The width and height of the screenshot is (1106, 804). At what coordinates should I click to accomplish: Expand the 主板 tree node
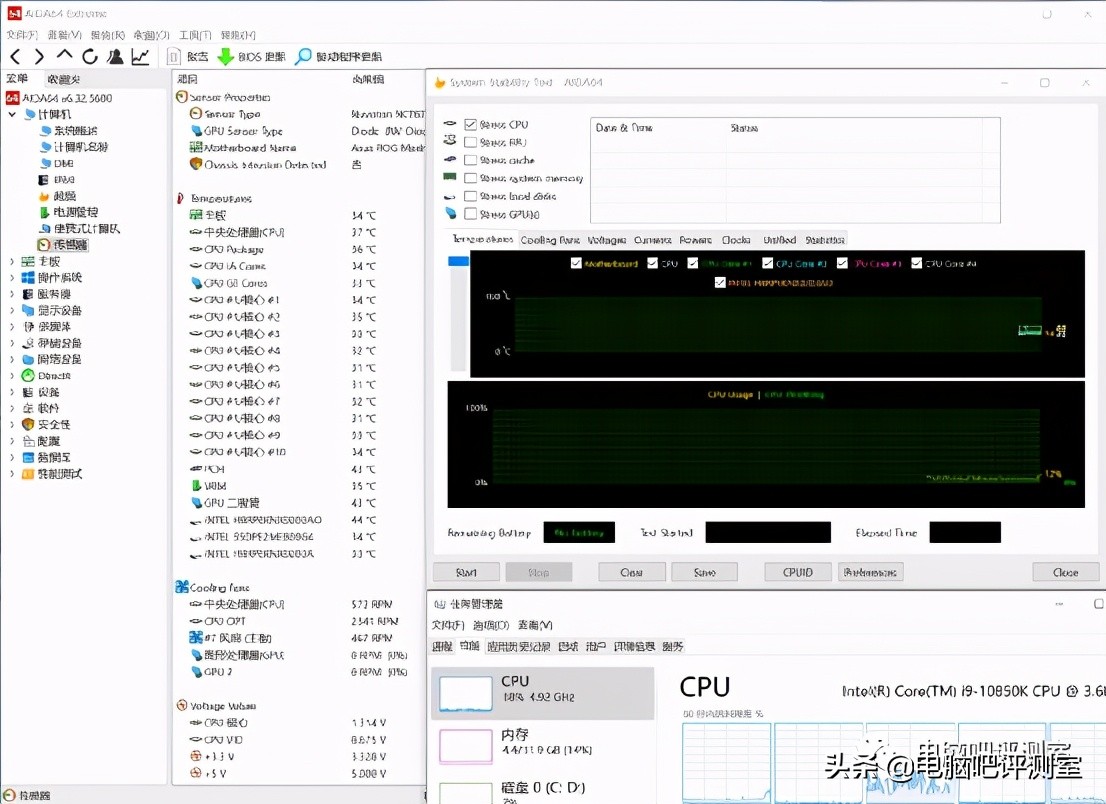tap(12, 262)
